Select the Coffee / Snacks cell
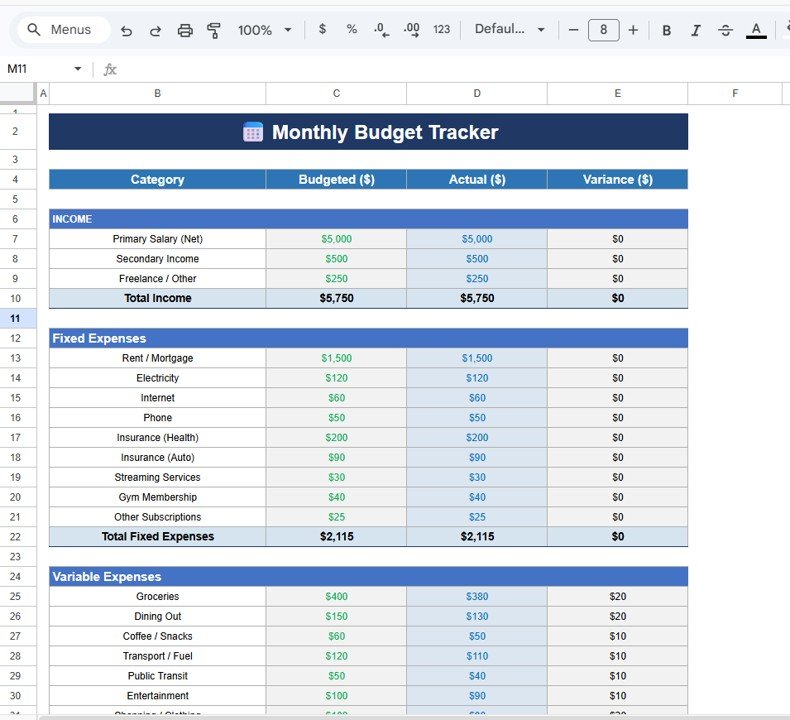 (x=158, y=636)
